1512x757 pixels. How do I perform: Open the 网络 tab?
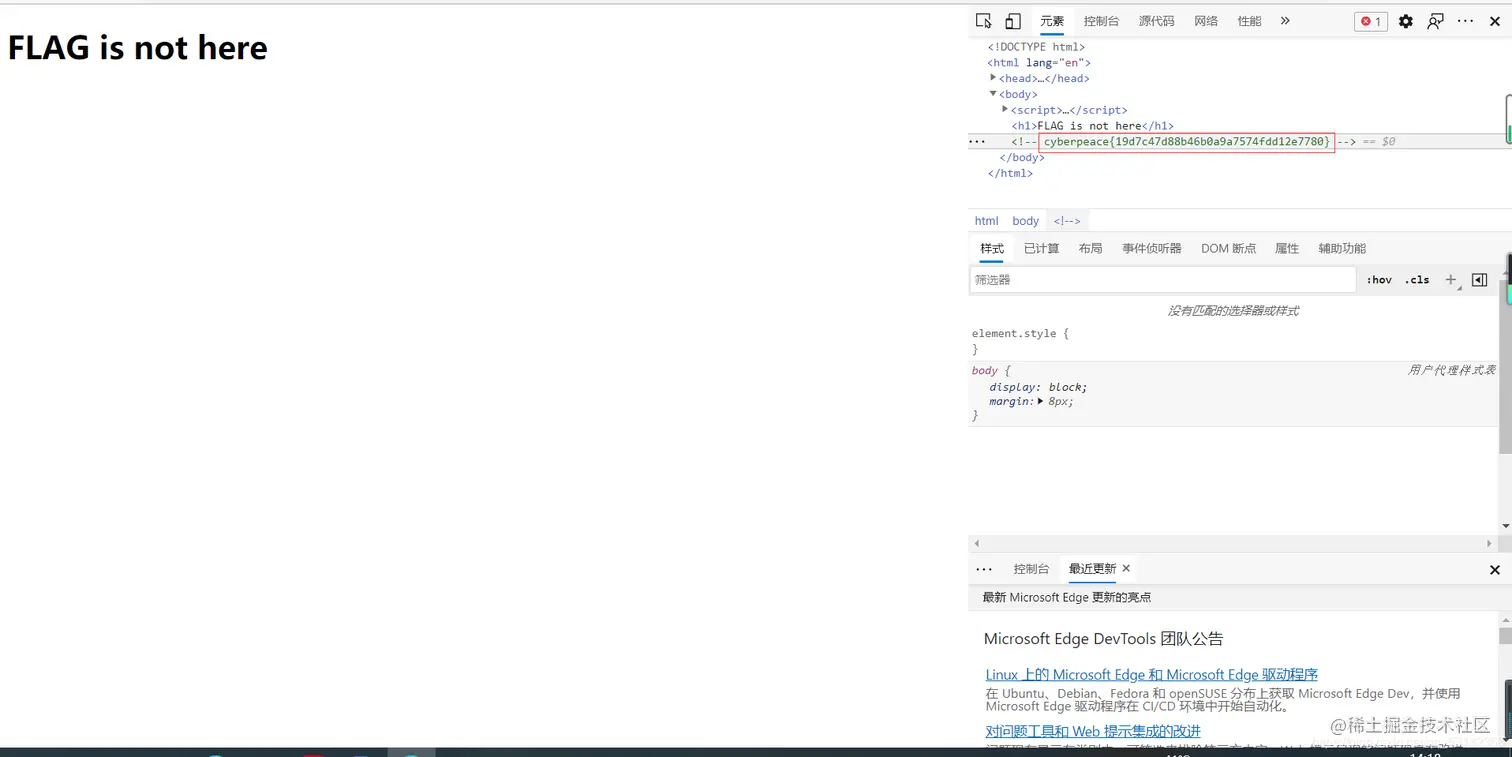click(x=1206, y=21)
